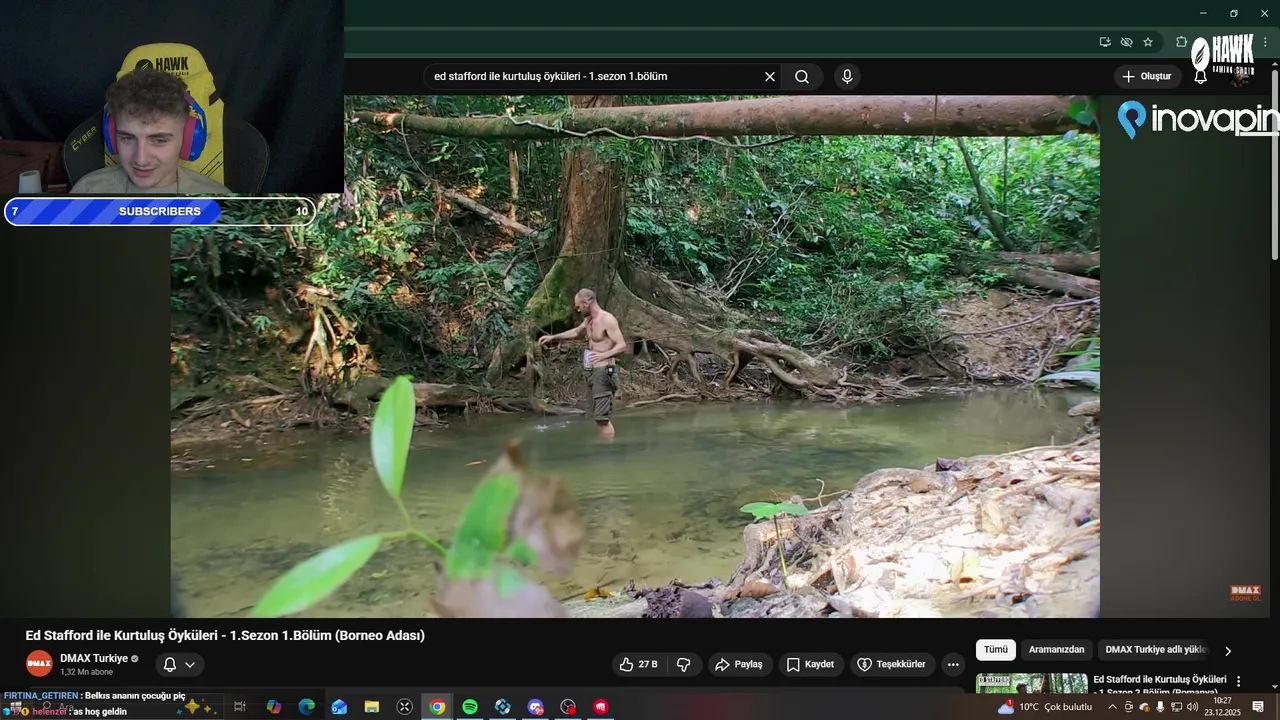
Task: Open the clock showing 10:27
Action: (x=1222, y=707)
